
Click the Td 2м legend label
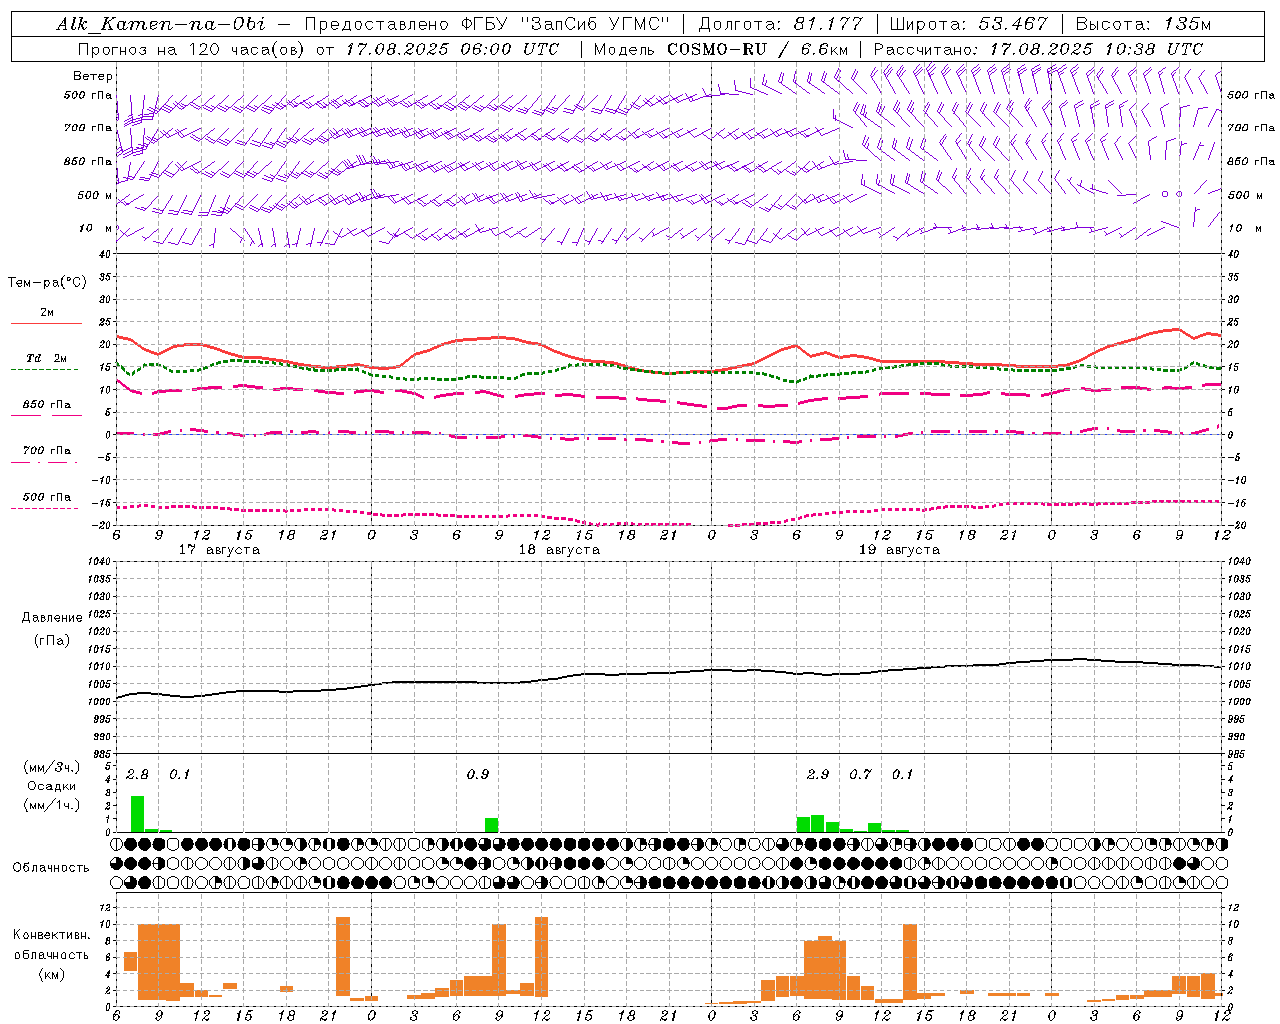pyautogui.click(x=47, y=358)
